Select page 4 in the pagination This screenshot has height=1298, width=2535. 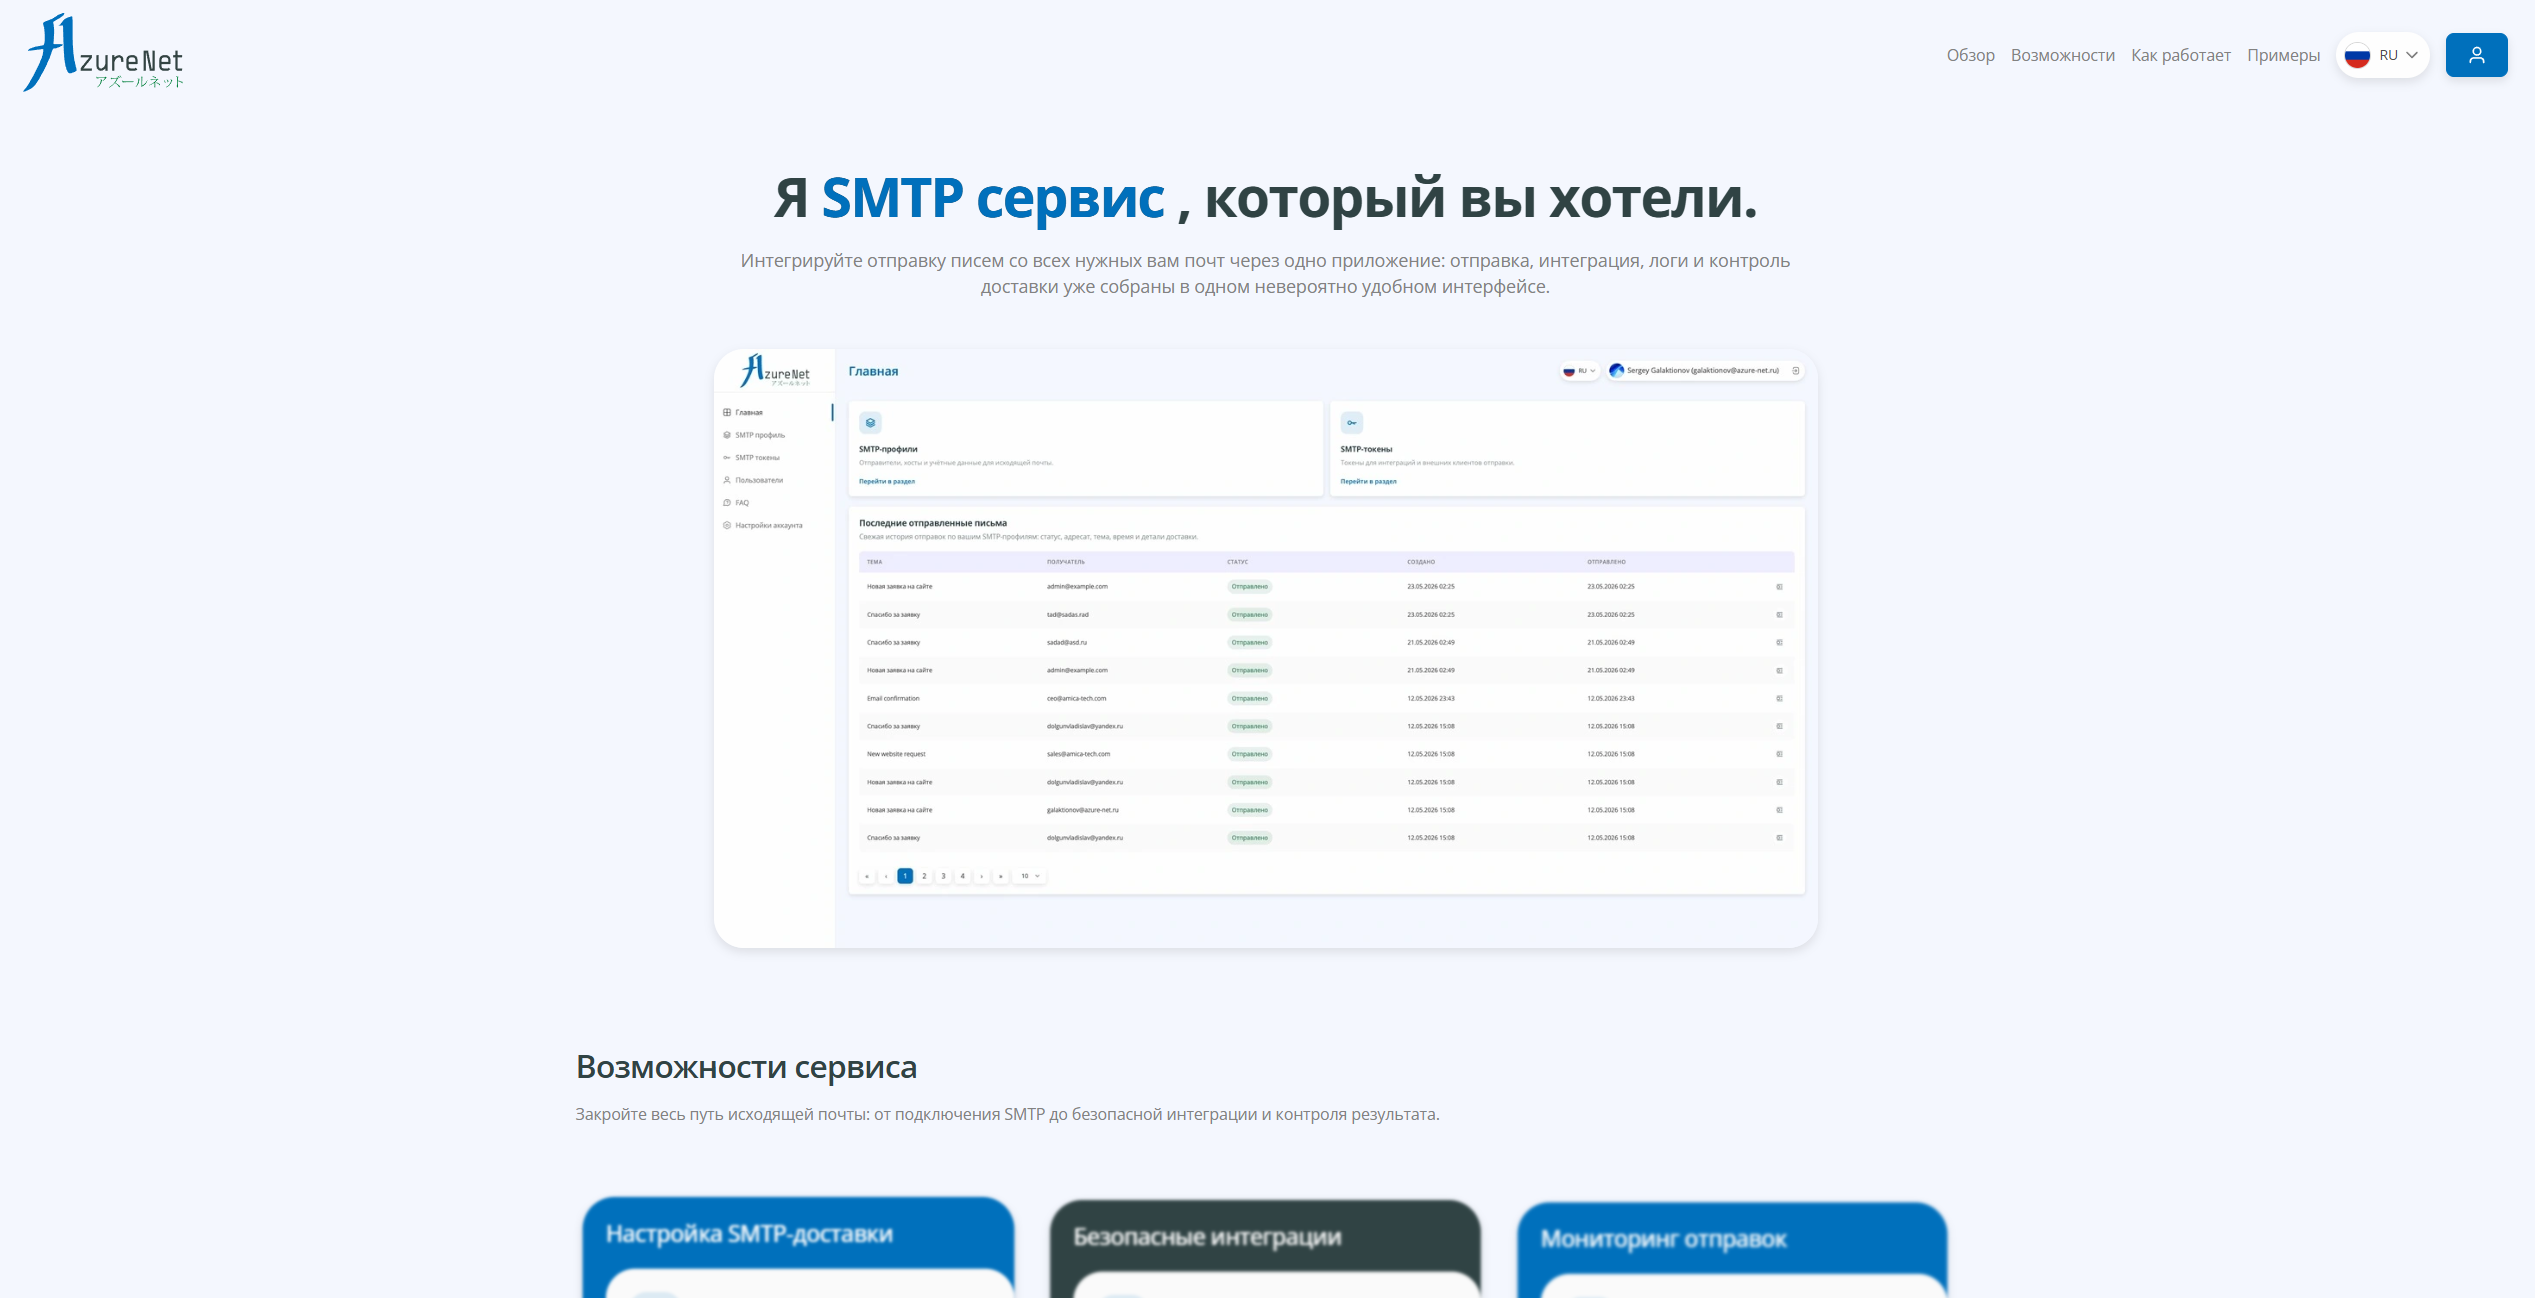pyautogui.click(x=963, y=876)
